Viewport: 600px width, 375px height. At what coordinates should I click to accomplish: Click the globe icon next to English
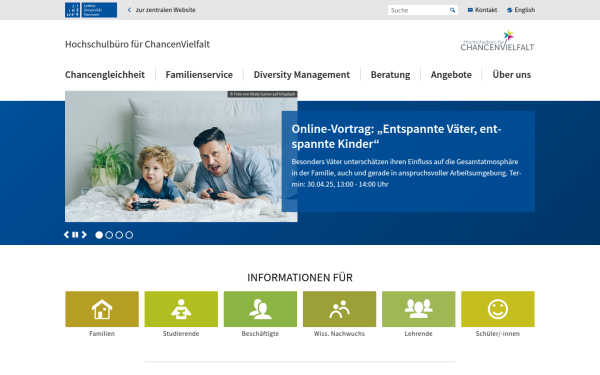pos(509,10)
